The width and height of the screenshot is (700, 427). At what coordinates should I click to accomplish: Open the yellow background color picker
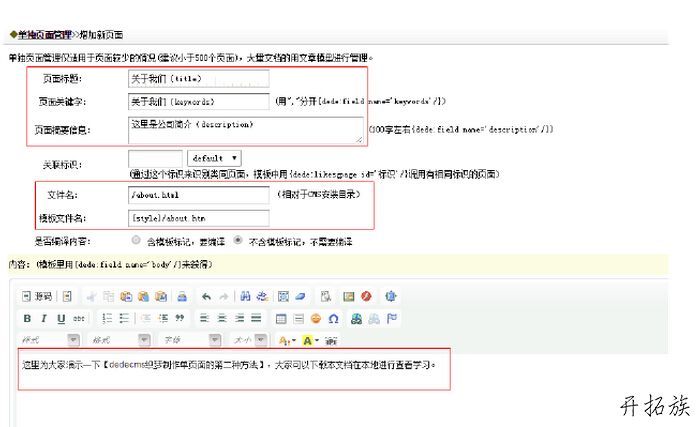310,341
